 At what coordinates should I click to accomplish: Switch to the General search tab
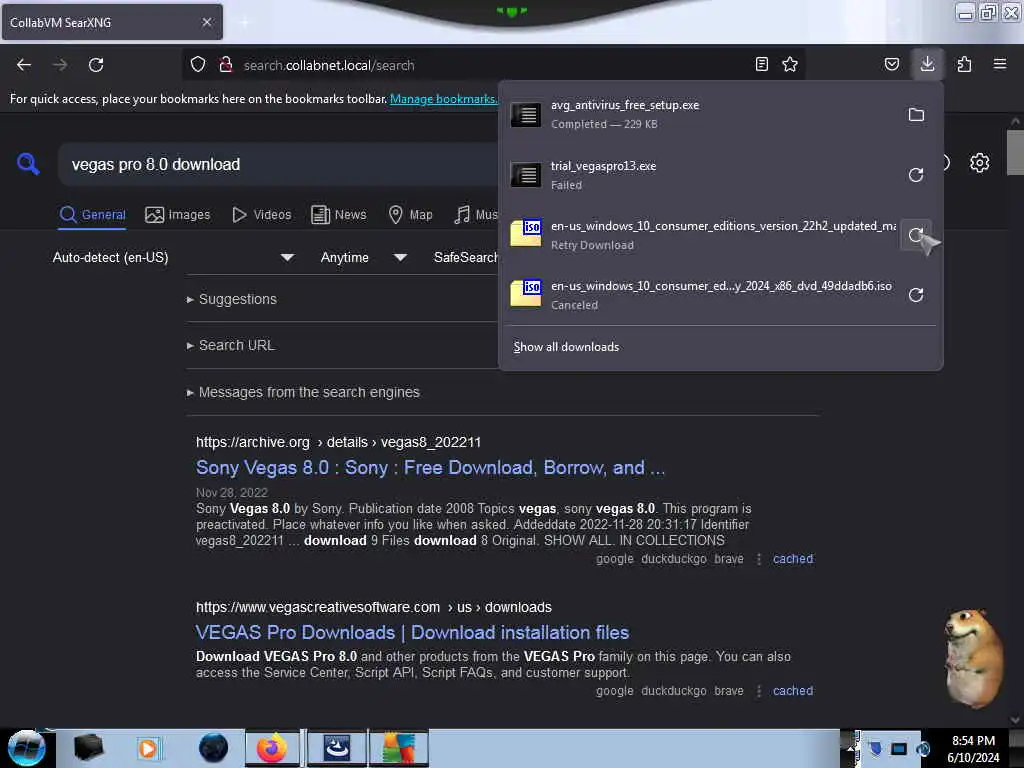coord(92,215)
